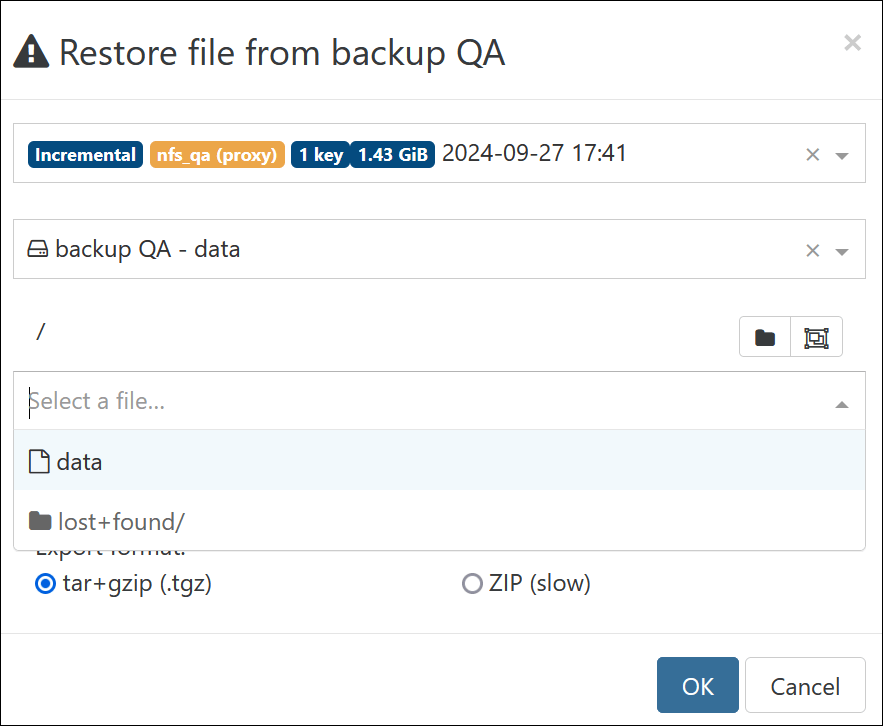Click the Select a file search field
This screenshot has width=883, height=726.
coord(428,401)
